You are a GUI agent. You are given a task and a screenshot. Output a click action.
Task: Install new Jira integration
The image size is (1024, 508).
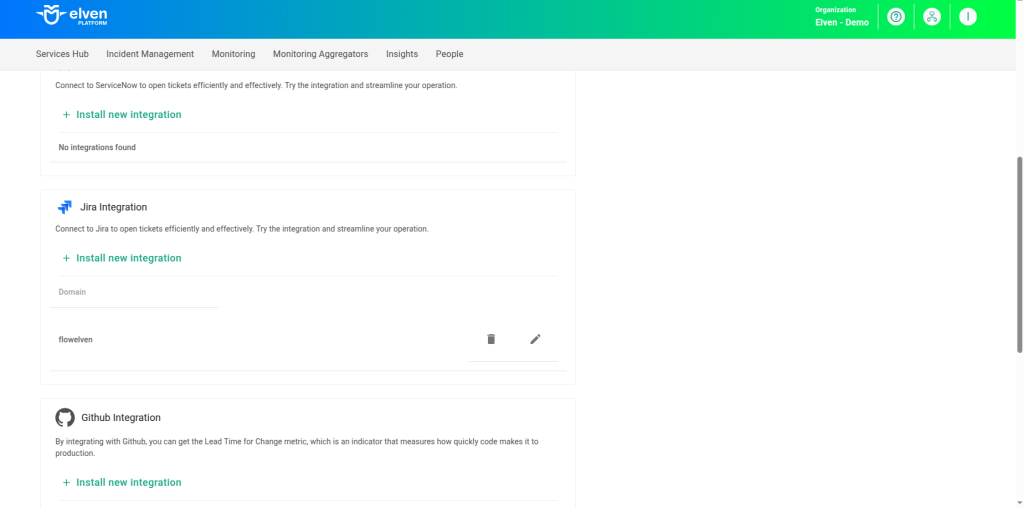pyautogui.click(x=122, y=258)
